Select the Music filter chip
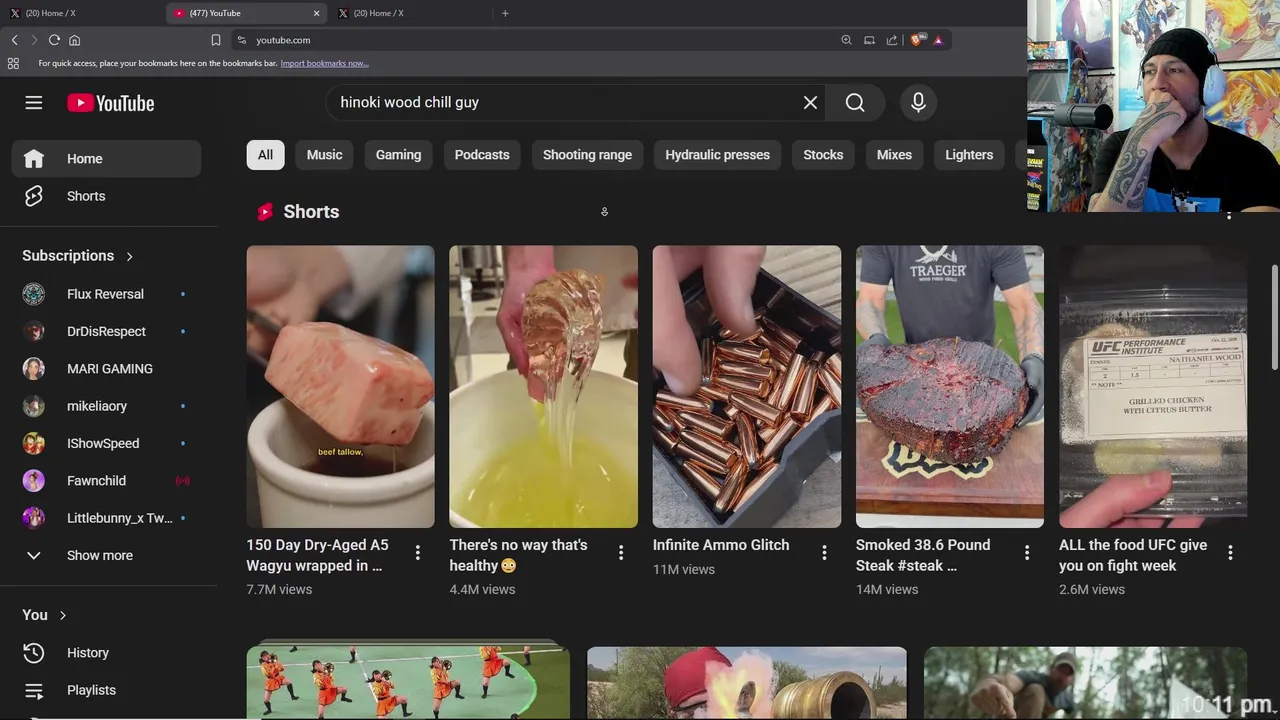1280x720 pixels. click(324, 155)
